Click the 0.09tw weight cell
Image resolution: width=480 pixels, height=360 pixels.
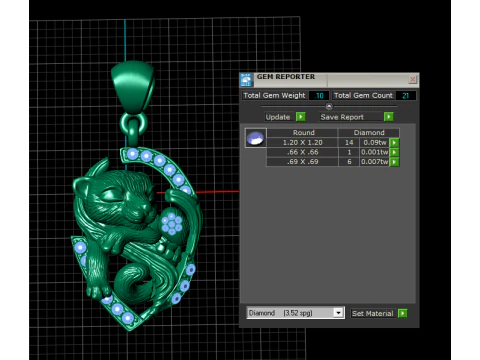[375, 143]
